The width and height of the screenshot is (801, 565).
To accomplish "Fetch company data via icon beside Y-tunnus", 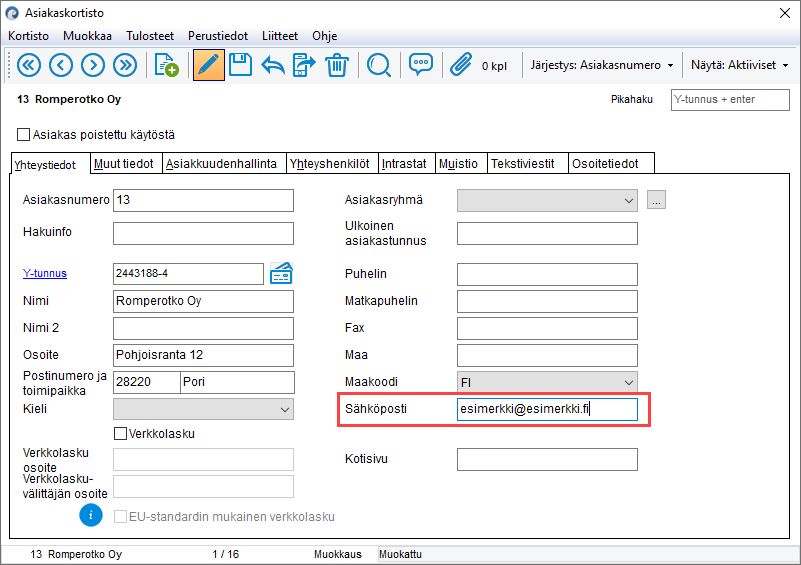I will pyautogui.click(x=281, y=273).
